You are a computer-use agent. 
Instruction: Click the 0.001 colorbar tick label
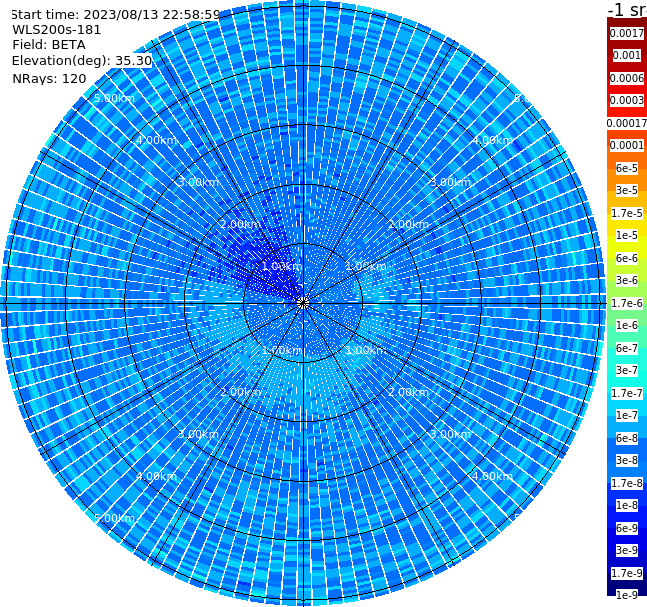click(x=626, y=55)
